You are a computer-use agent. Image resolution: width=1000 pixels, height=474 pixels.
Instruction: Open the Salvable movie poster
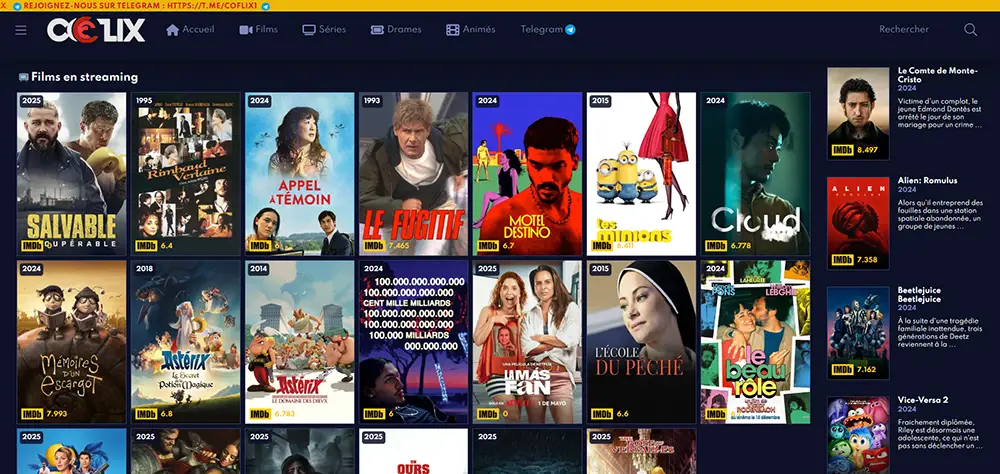tap(71, 174)
